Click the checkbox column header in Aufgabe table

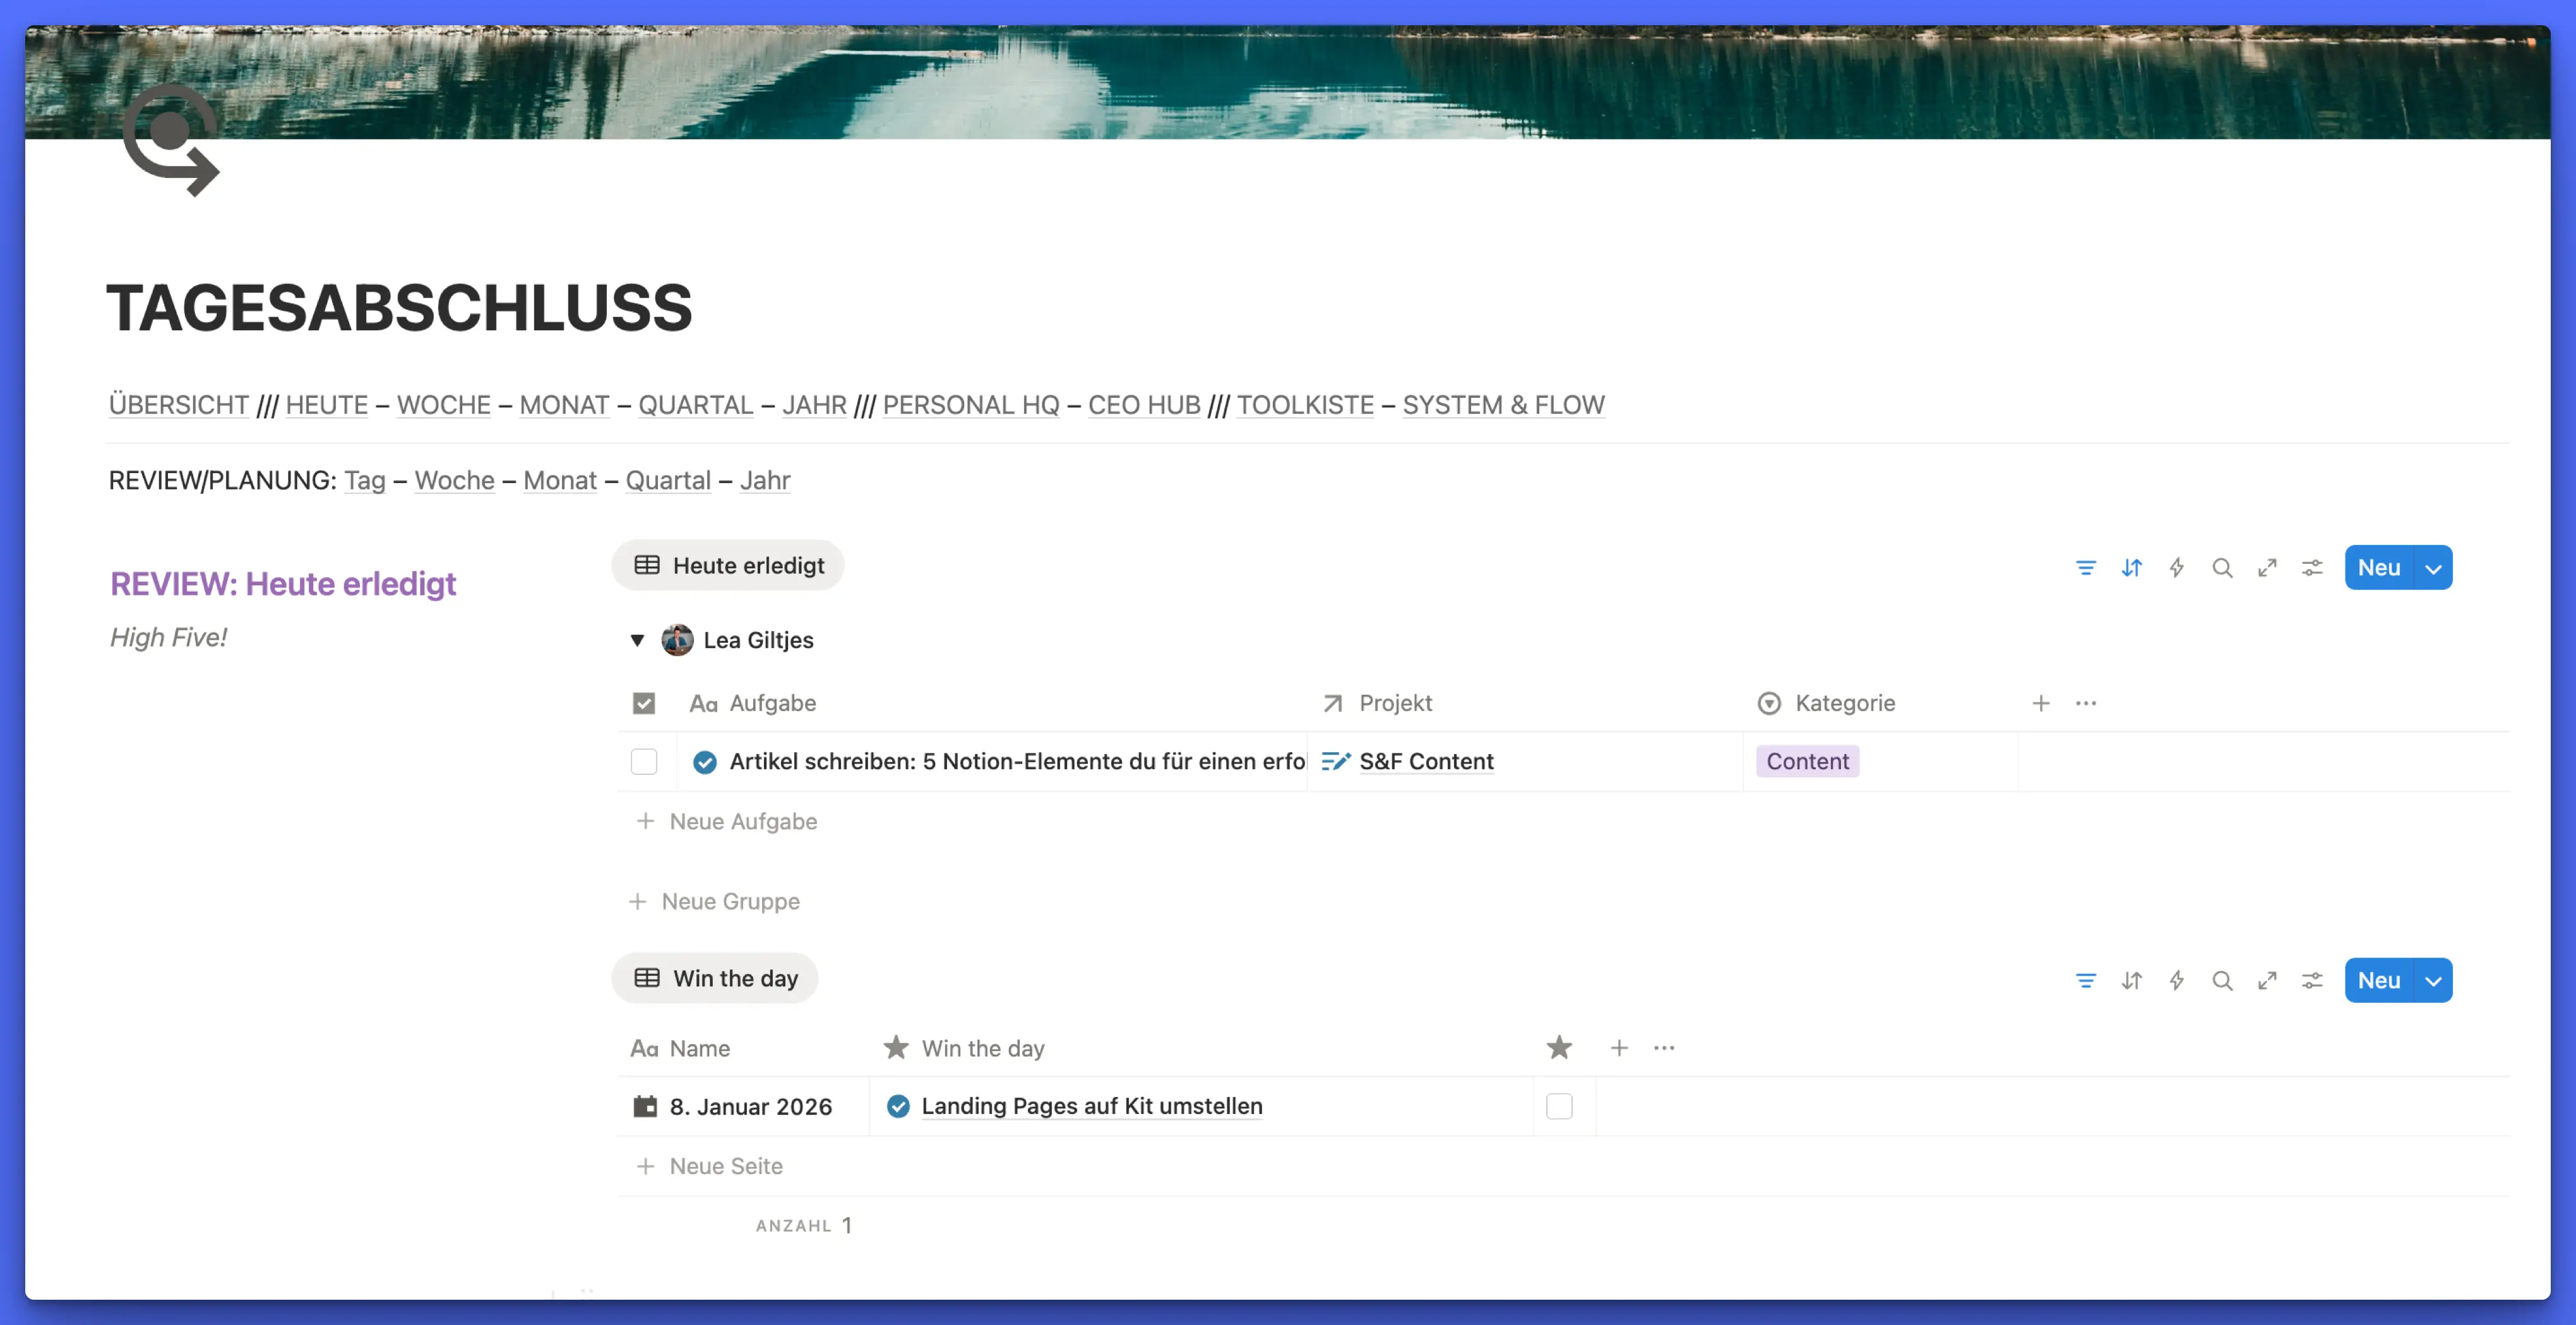tap(644, 703)
